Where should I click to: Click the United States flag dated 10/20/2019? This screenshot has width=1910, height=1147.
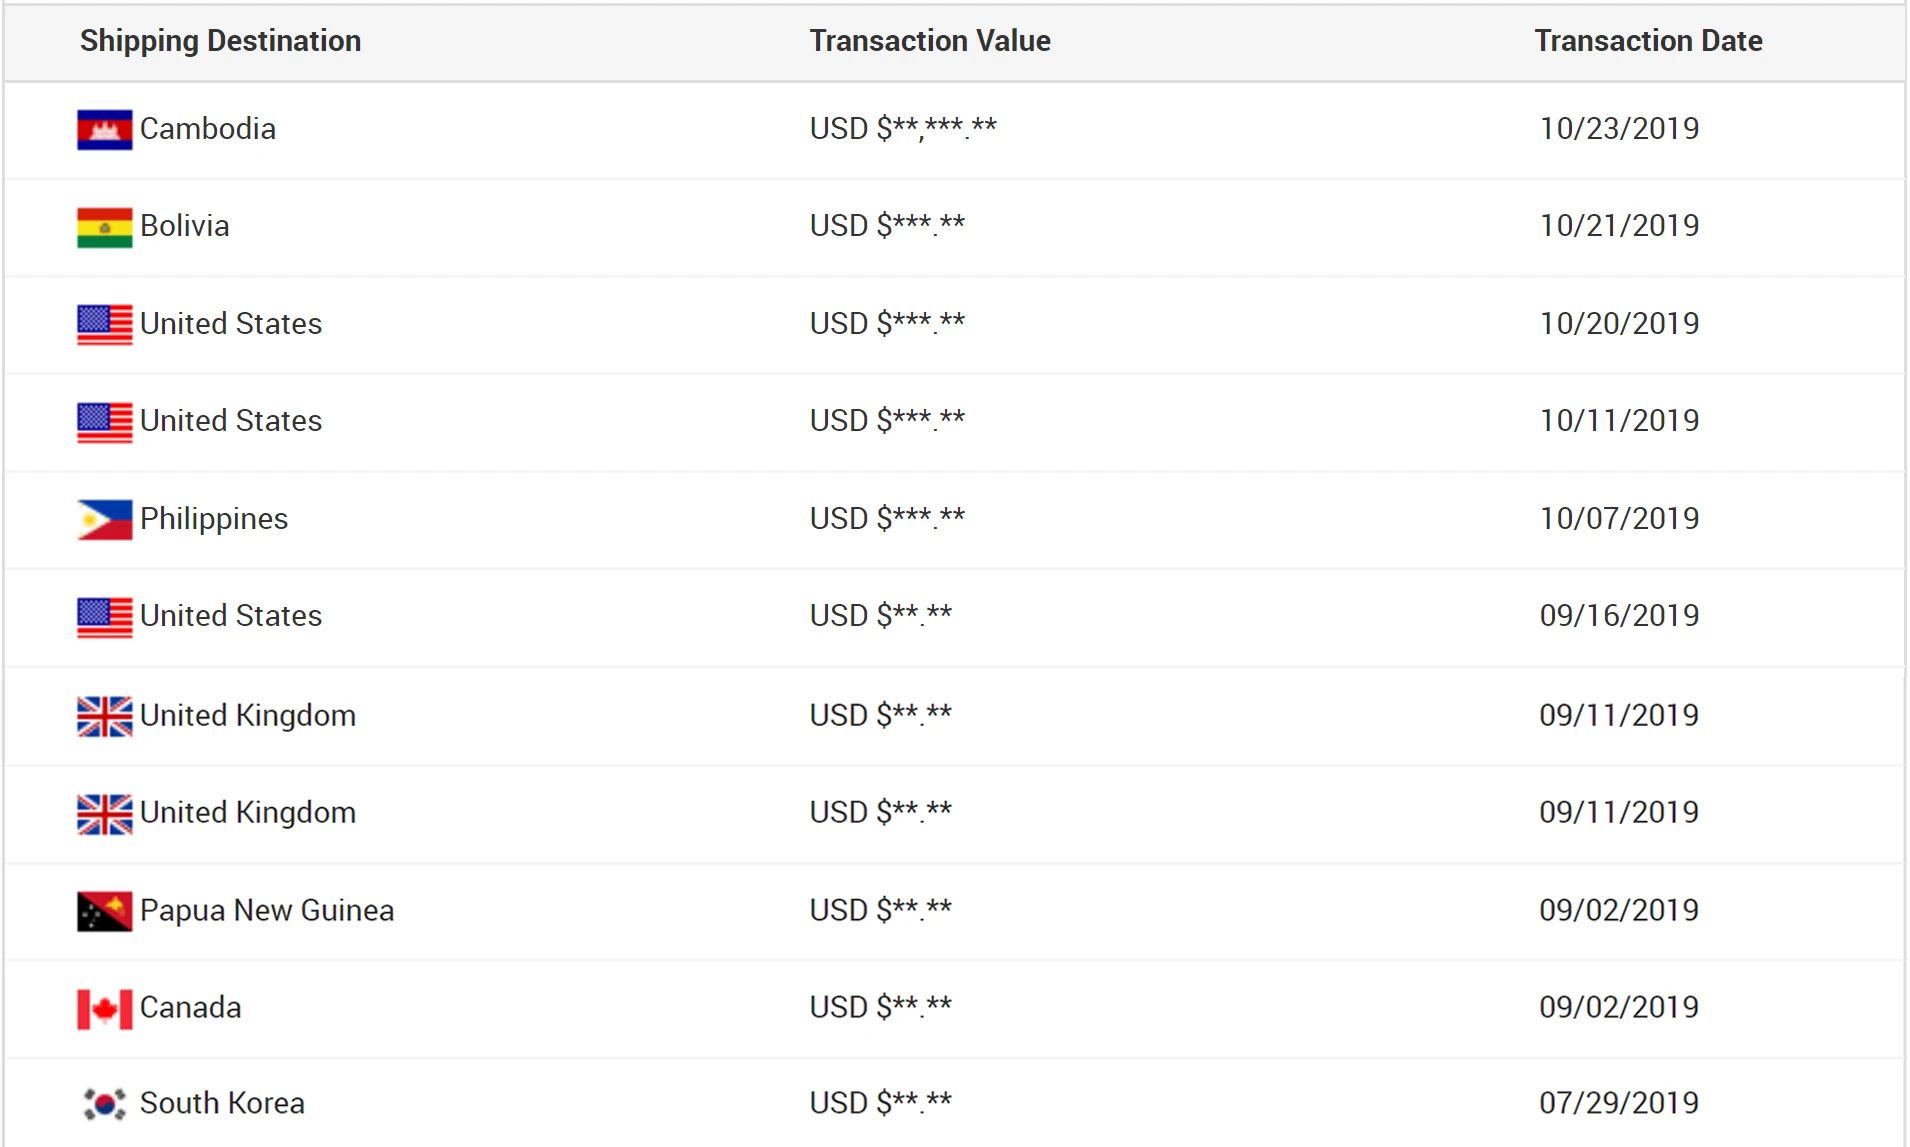[x=104, y=325]
